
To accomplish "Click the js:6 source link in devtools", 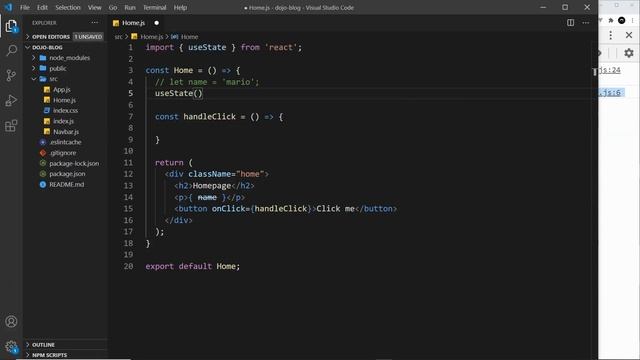I will click(610, 93).
